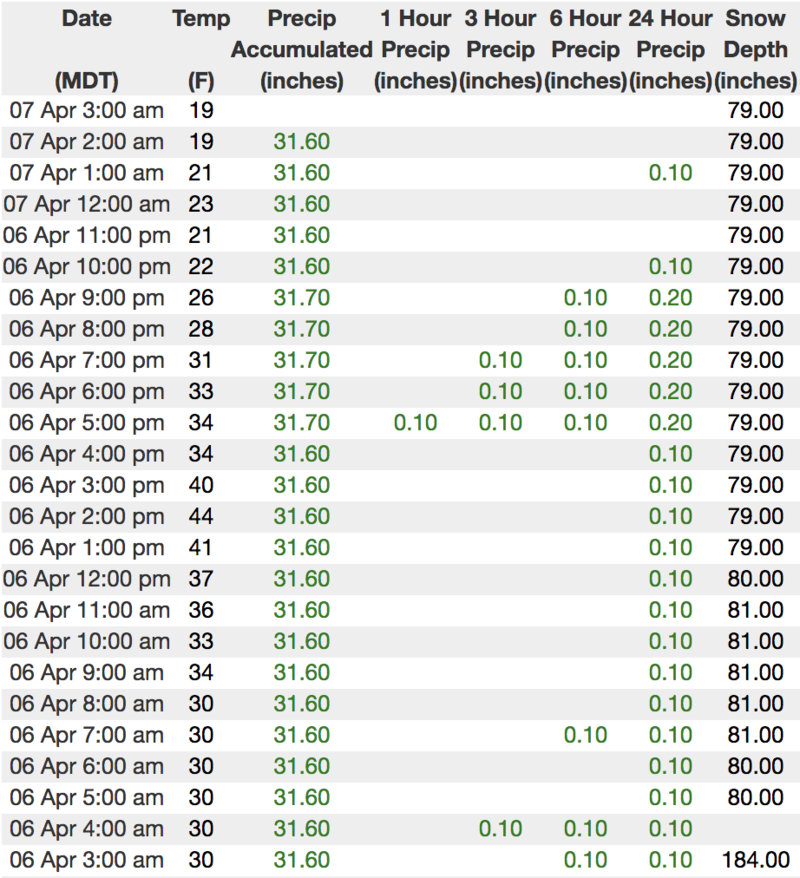Select the 07 Apr 3:00 am date cell

click(x=86, y=110)
